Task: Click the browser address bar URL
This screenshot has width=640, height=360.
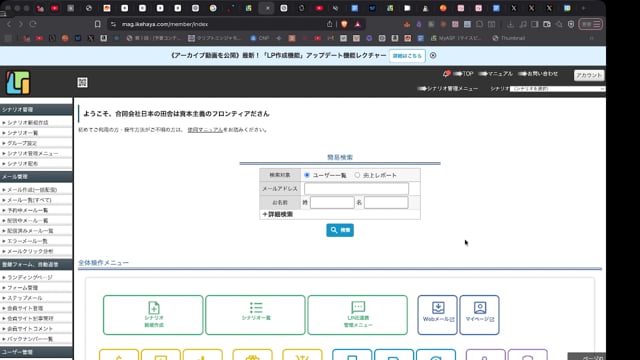Action: [165, 24]
